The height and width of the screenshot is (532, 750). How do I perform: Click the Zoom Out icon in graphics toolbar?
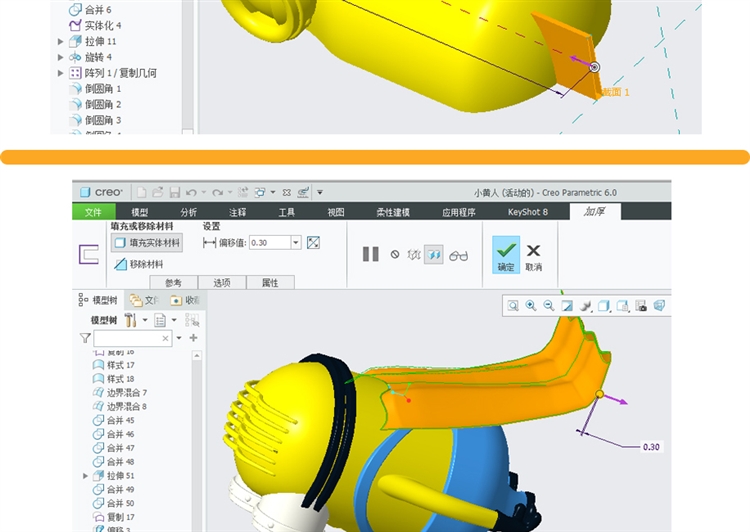[x=549, y=306]
